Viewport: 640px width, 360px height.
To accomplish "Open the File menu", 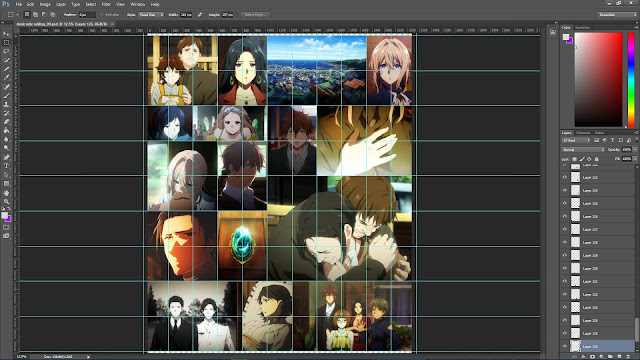I will point(19,4).
